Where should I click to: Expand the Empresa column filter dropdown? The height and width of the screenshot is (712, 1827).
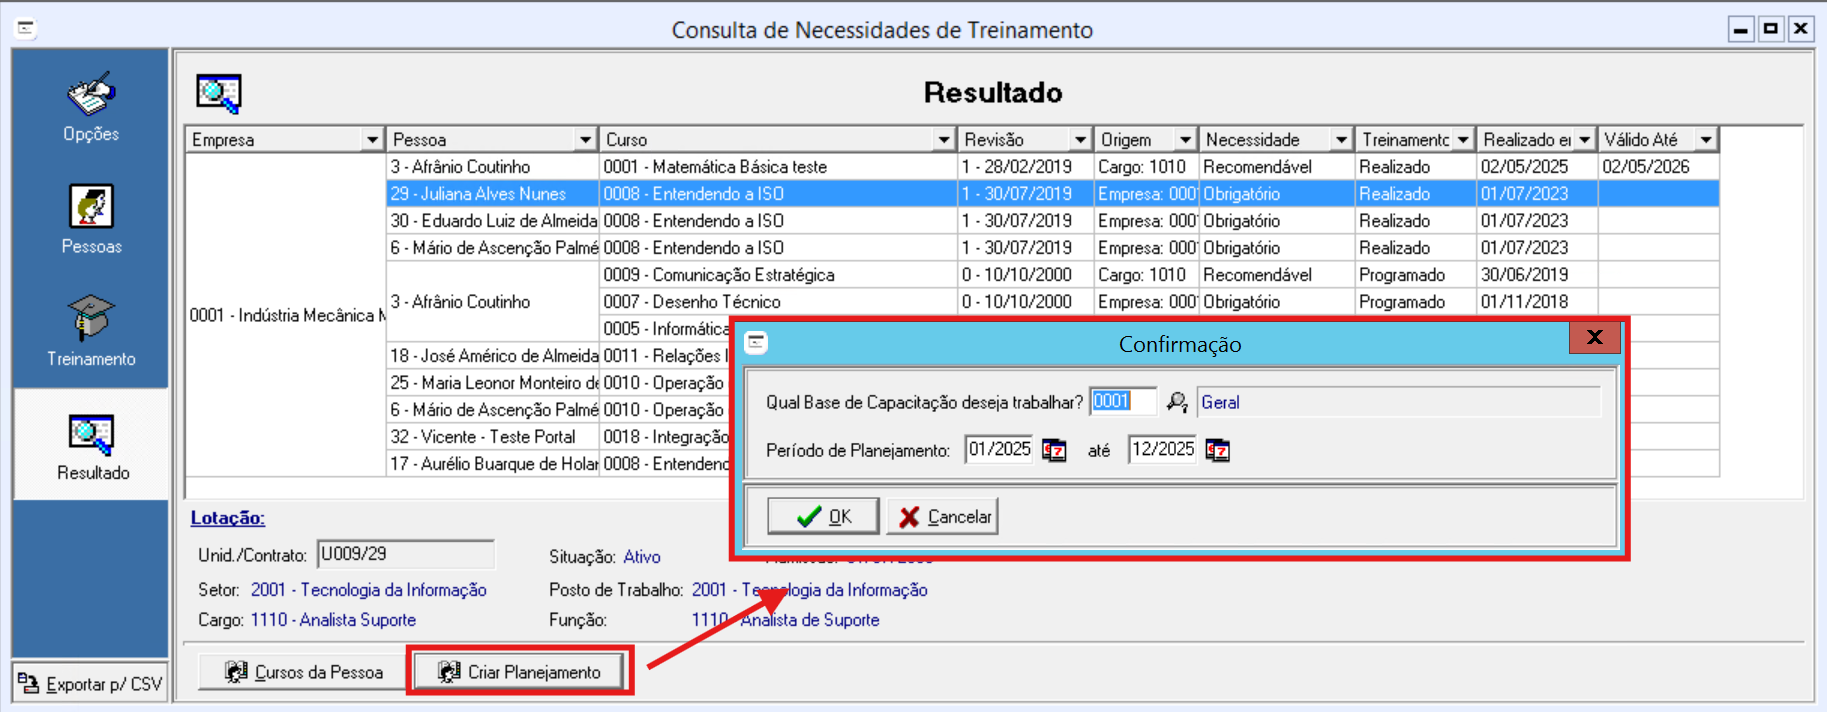coord(372,140)
